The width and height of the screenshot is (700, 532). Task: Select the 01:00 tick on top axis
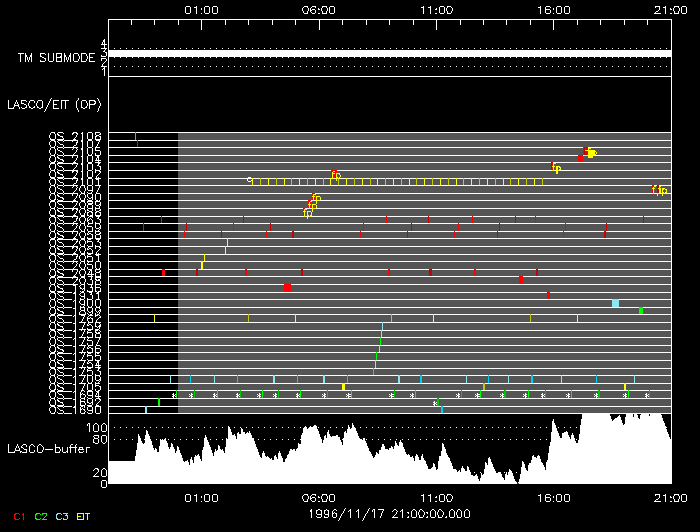pos(202,8)
